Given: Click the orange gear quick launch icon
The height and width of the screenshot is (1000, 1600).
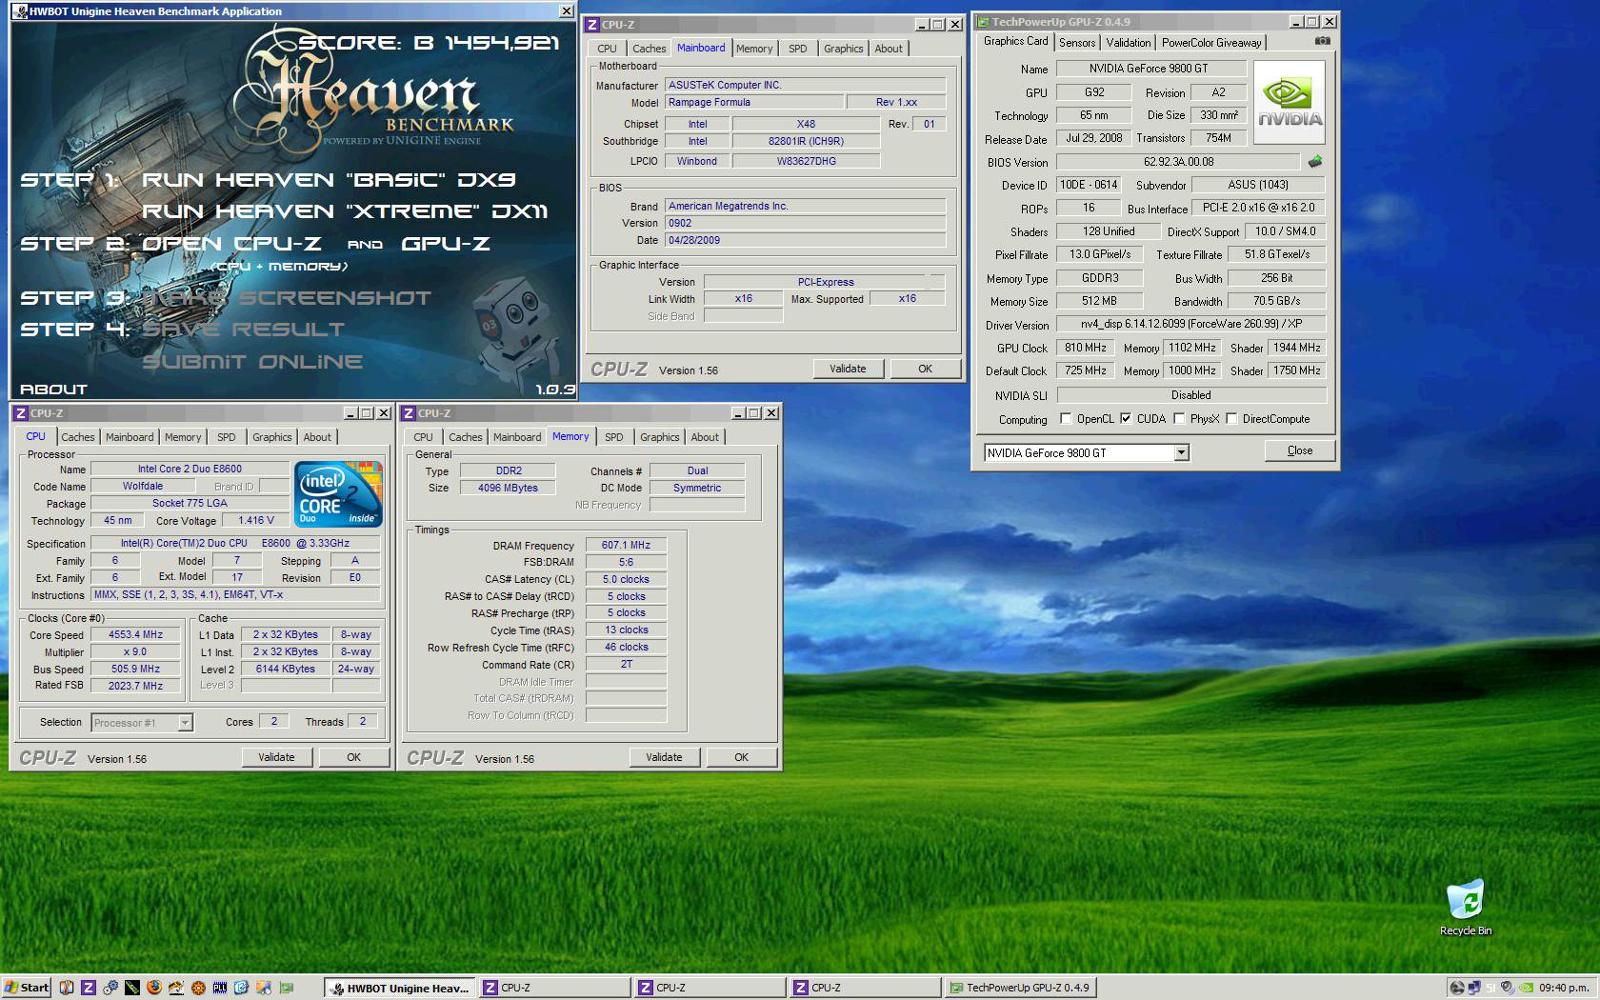Looking at the screenshot, I should (x=198, y=987).
